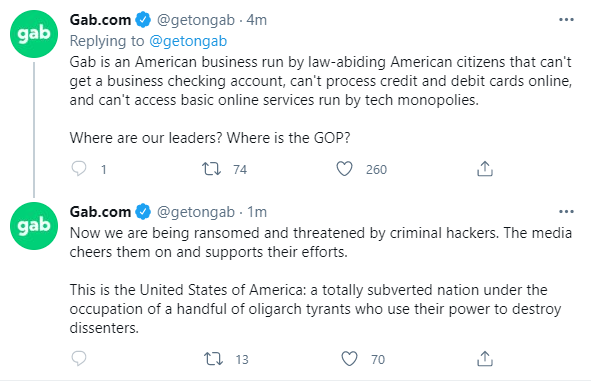Click the gab avatar on the first tweet
This screenshot has height=382, width=591.
point(34,34)
